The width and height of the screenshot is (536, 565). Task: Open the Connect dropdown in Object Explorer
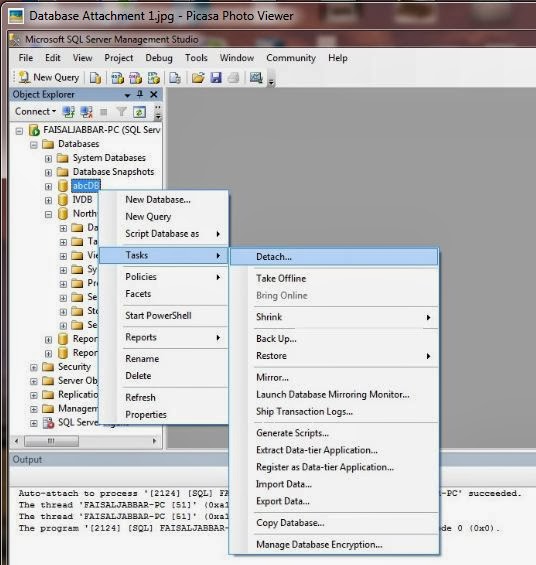(x=35, y=111)
